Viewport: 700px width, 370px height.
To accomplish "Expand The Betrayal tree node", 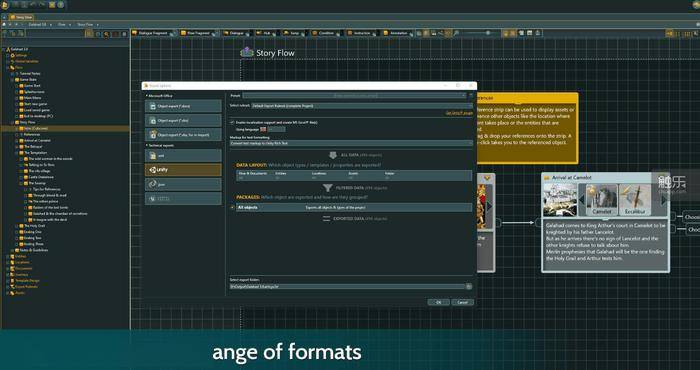I will pyautogui.click(x=17, y=146).
